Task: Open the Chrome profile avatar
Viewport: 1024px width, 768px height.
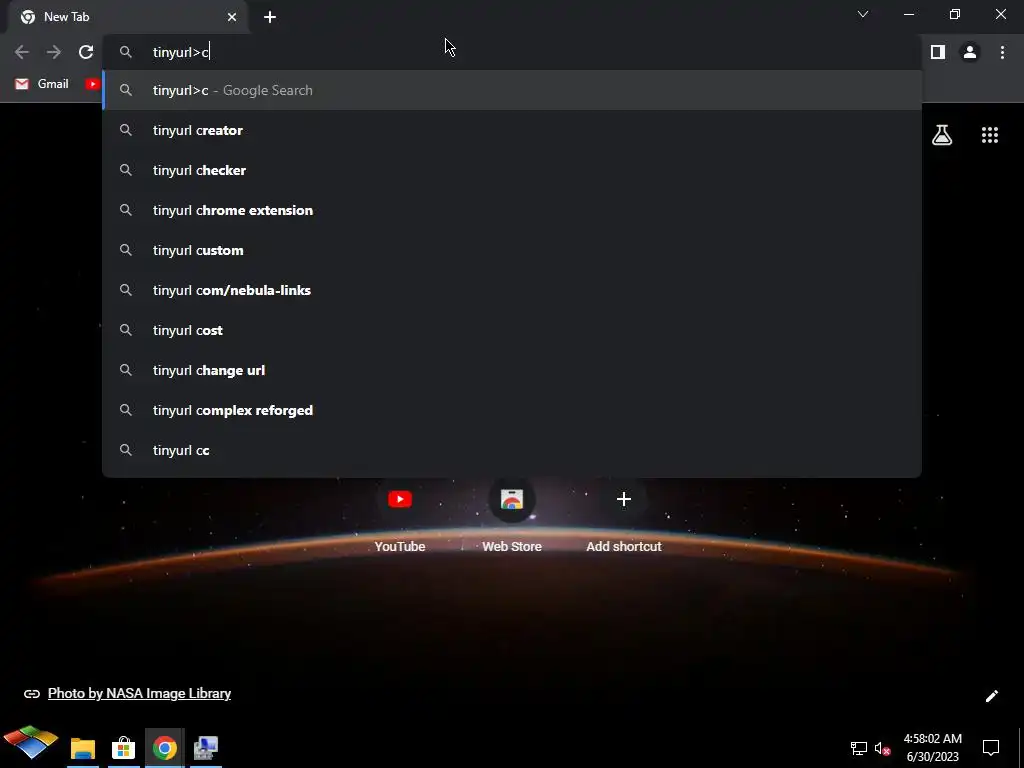Action: [970, 52]
